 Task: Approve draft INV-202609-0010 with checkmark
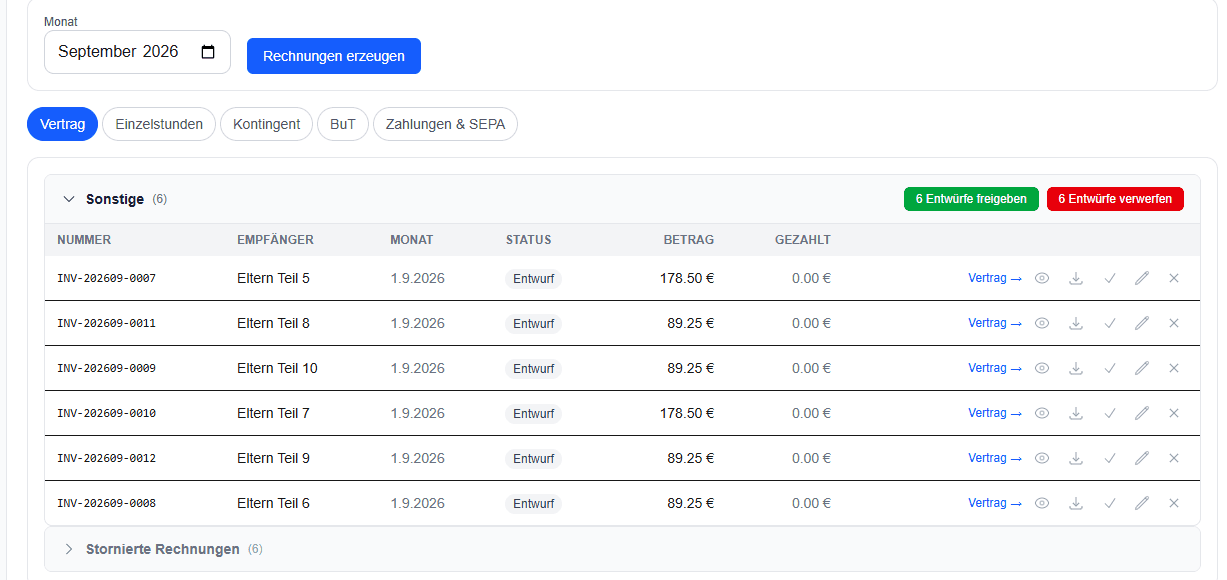1110,413
